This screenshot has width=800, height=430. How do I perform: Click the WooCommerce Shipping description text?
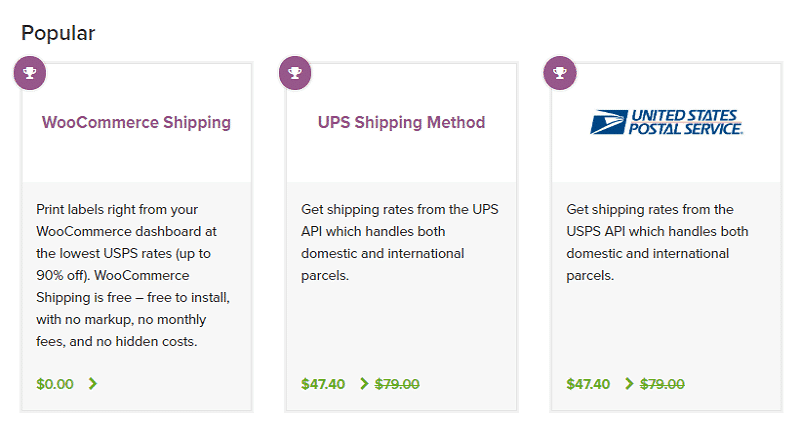133,275
